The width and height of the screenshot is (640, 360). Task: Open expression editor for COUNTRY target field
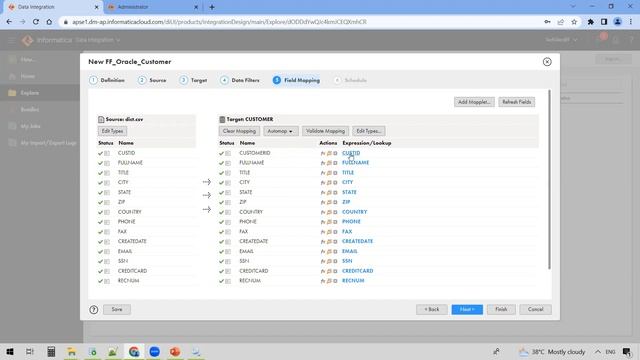pos(323,212)
